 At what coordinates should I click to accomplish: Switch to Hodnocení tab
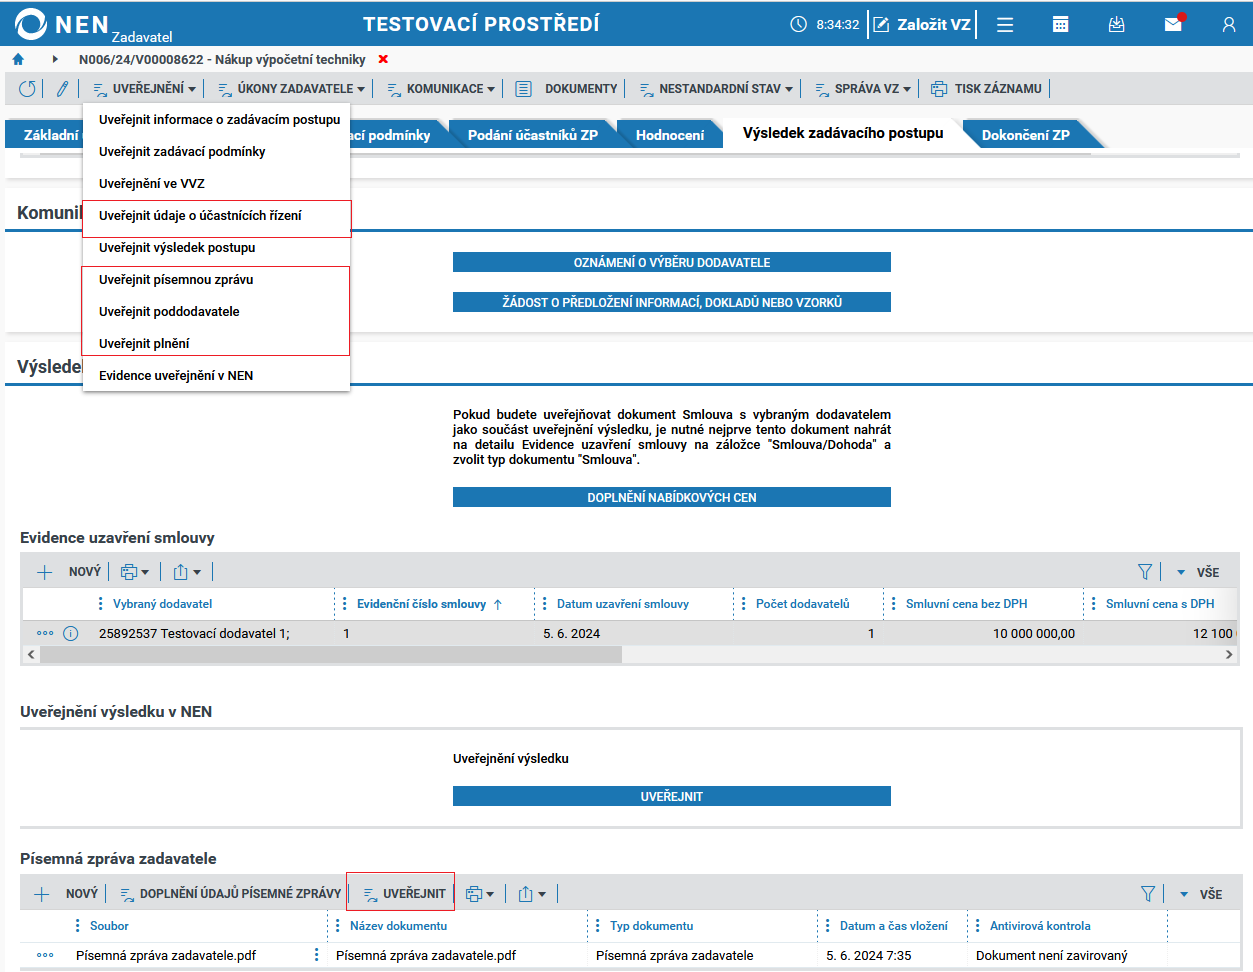coord(670,135)
